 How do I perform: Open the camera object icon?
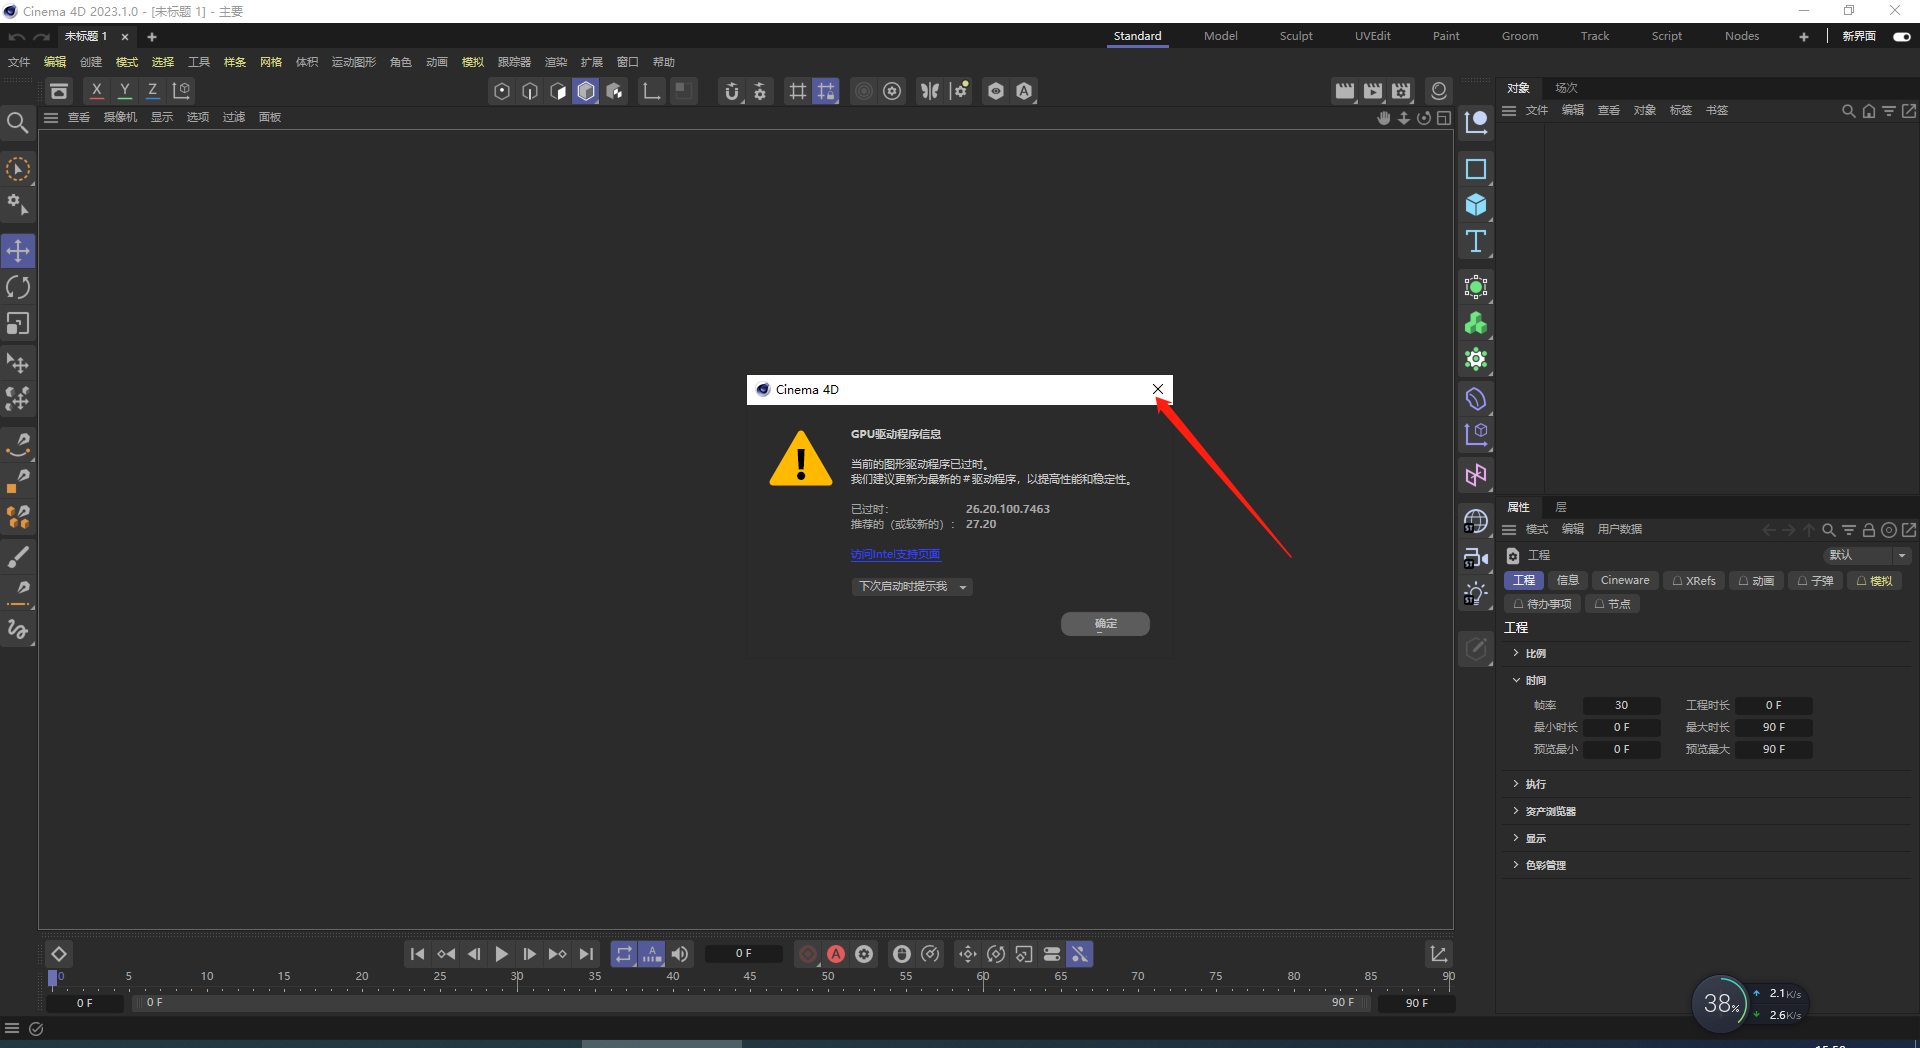click(x=1476, y=558)
